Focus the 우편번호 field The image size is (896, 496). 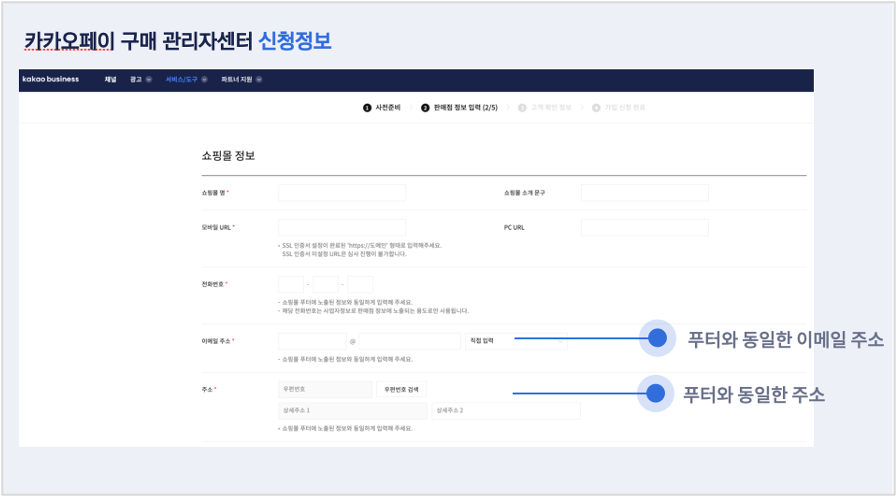(325, 389)
